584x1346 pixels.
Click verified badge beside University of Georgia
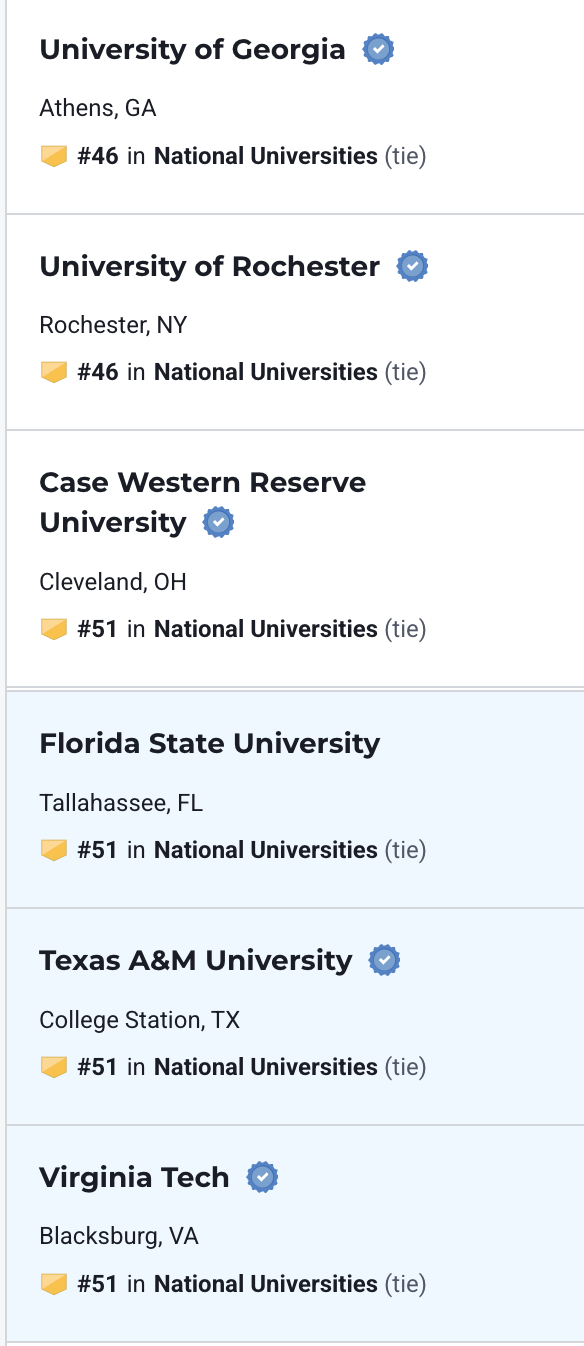(378, 49)
